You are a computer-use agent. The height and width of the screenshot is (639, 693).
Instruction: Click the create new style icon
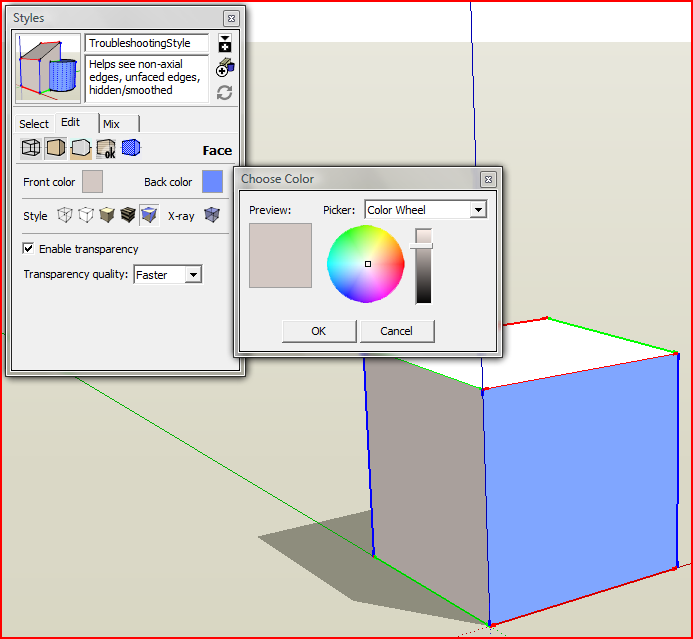(225, 67)
